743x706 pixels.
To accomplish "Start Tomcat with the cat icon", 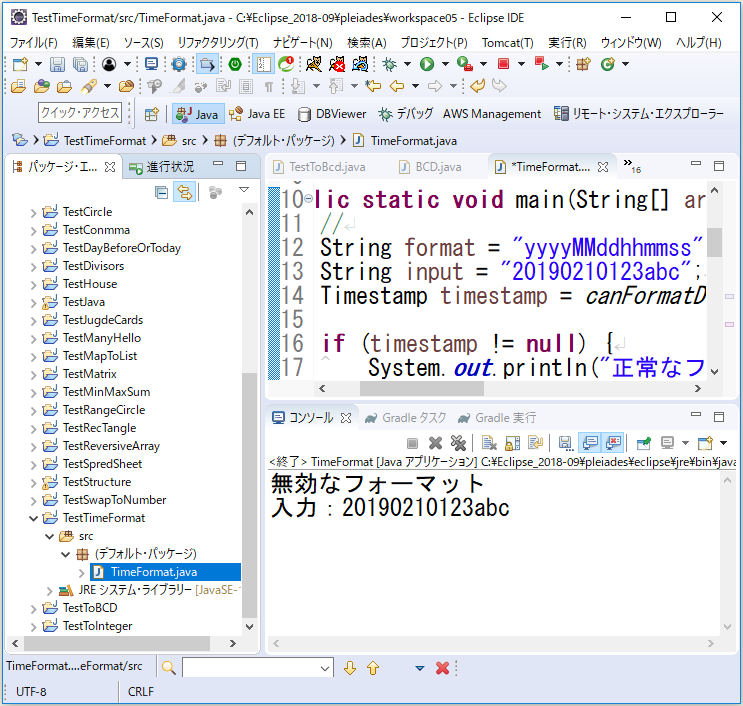I will 314,64.
